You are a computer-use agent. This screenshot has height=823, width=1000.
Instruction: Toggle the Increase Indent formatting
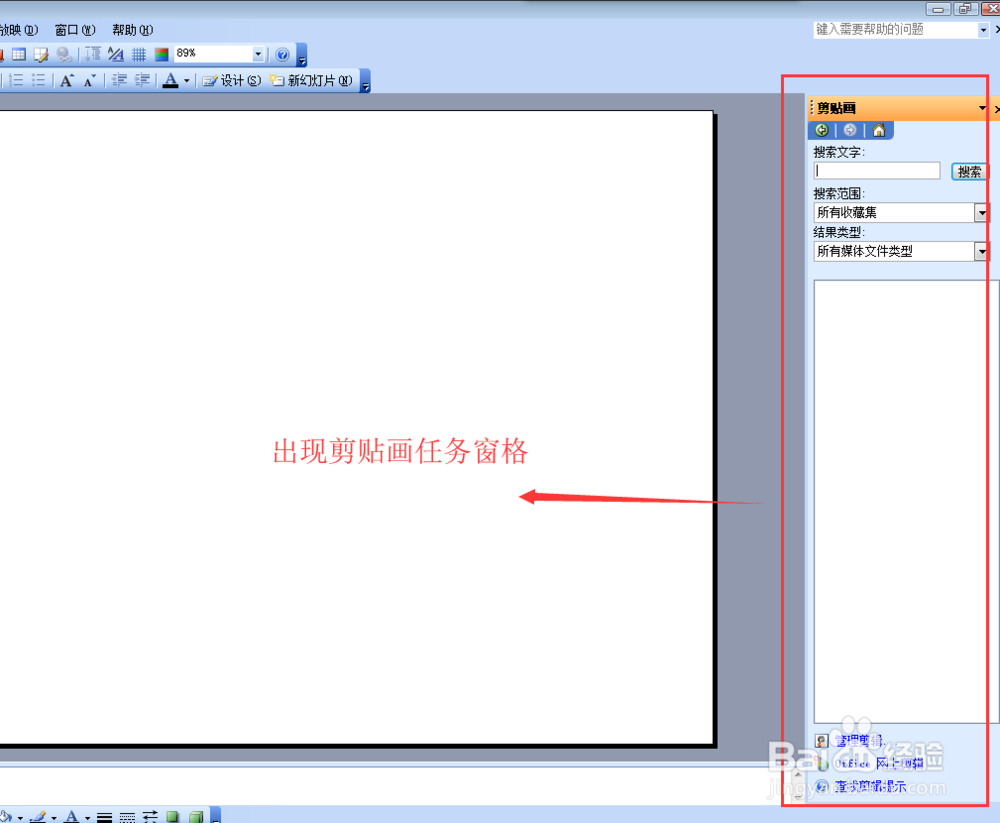(x=140, y=79)
